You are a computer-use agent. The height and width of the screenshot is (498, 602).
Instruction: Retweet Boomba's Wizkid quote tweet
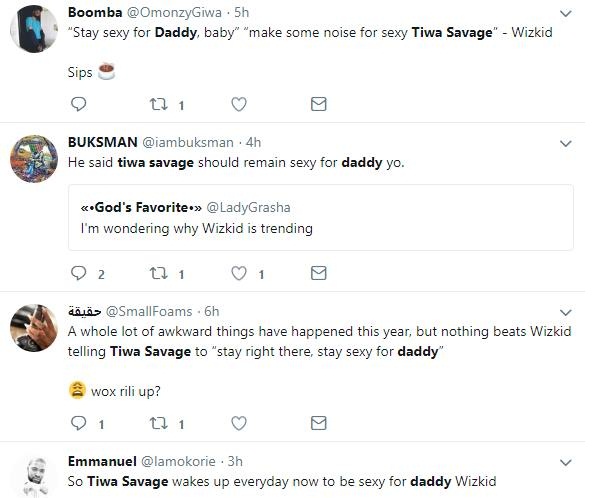158,104
